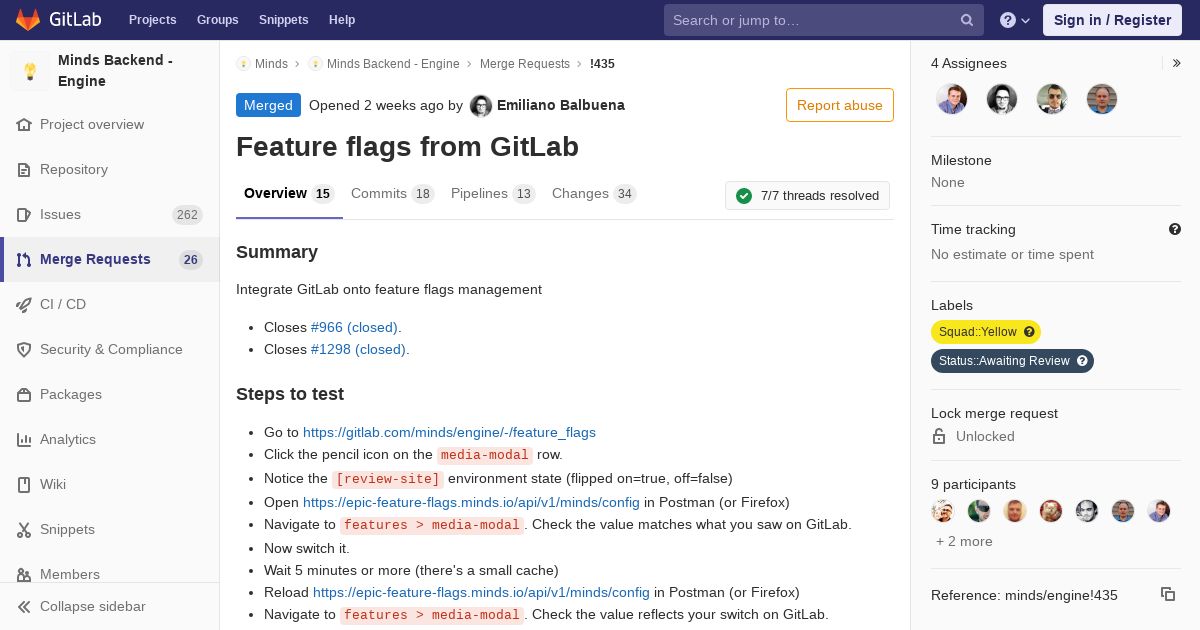Click the fourth assignee avatar

(x=1102, y=99)
